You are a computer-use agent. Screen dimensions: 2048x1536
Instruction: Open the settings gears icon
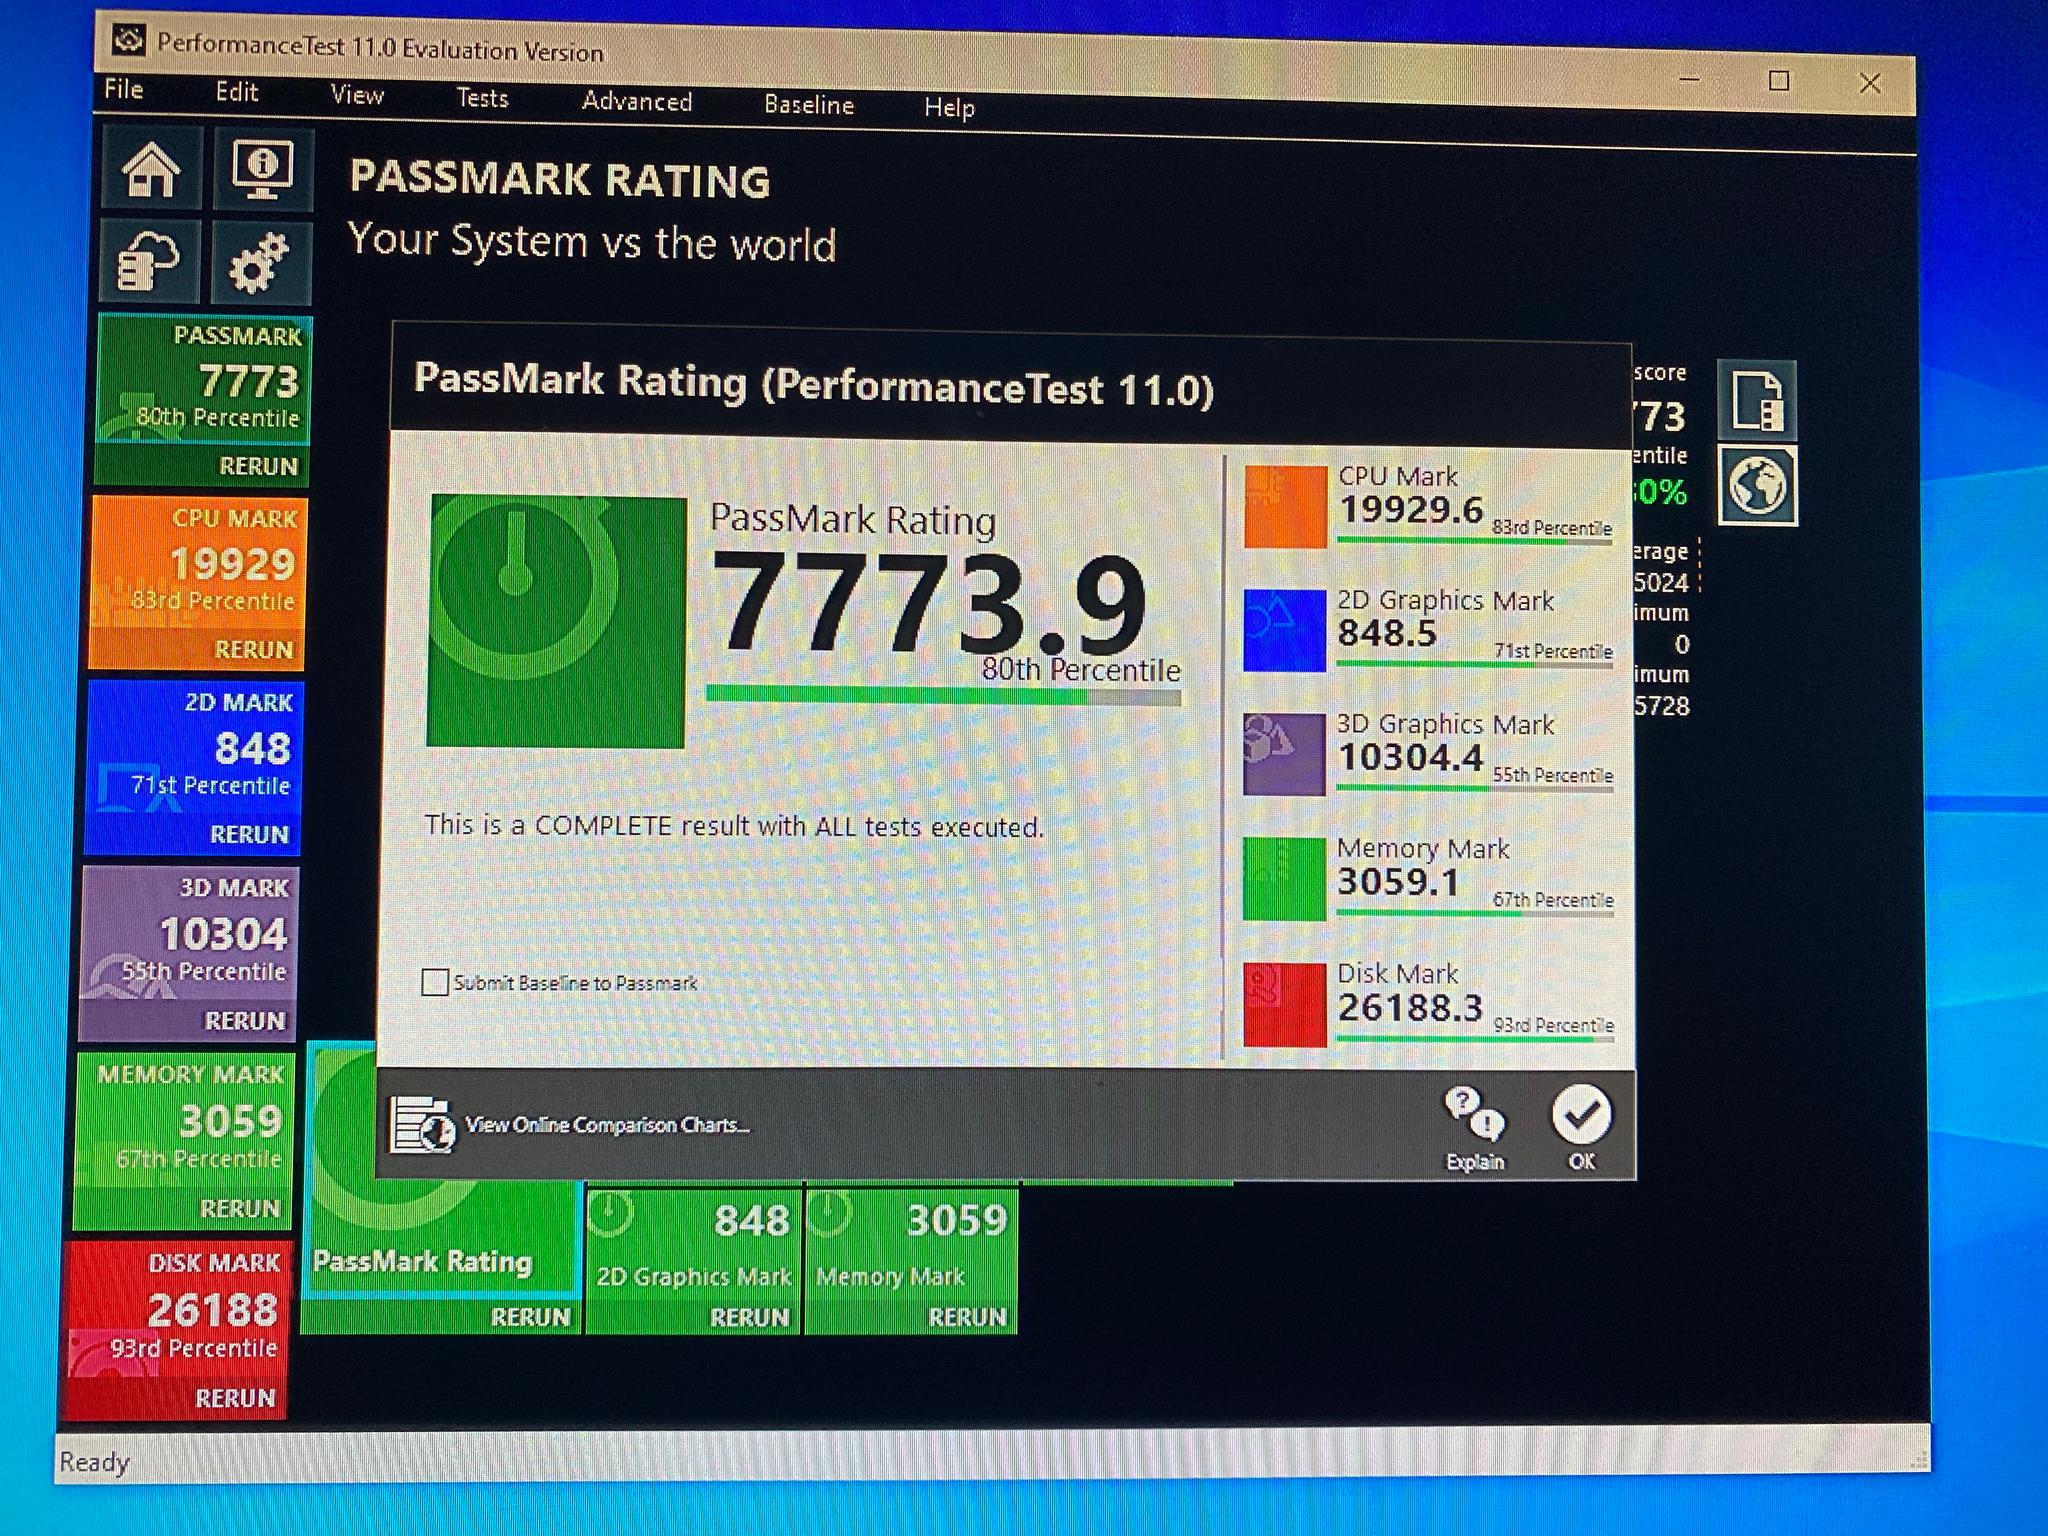coord(261,263)
